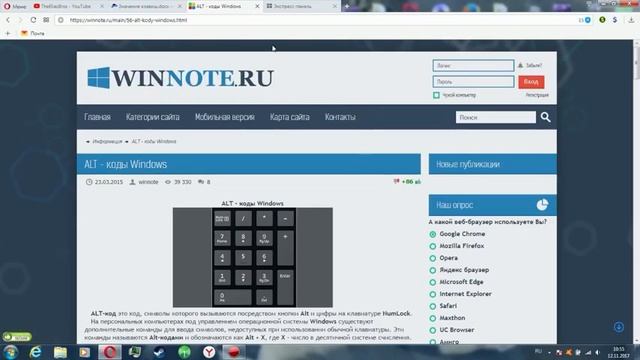Screen dimensions: 640x360
Task: Click the winnote author link
Action: tap(148, 182)
